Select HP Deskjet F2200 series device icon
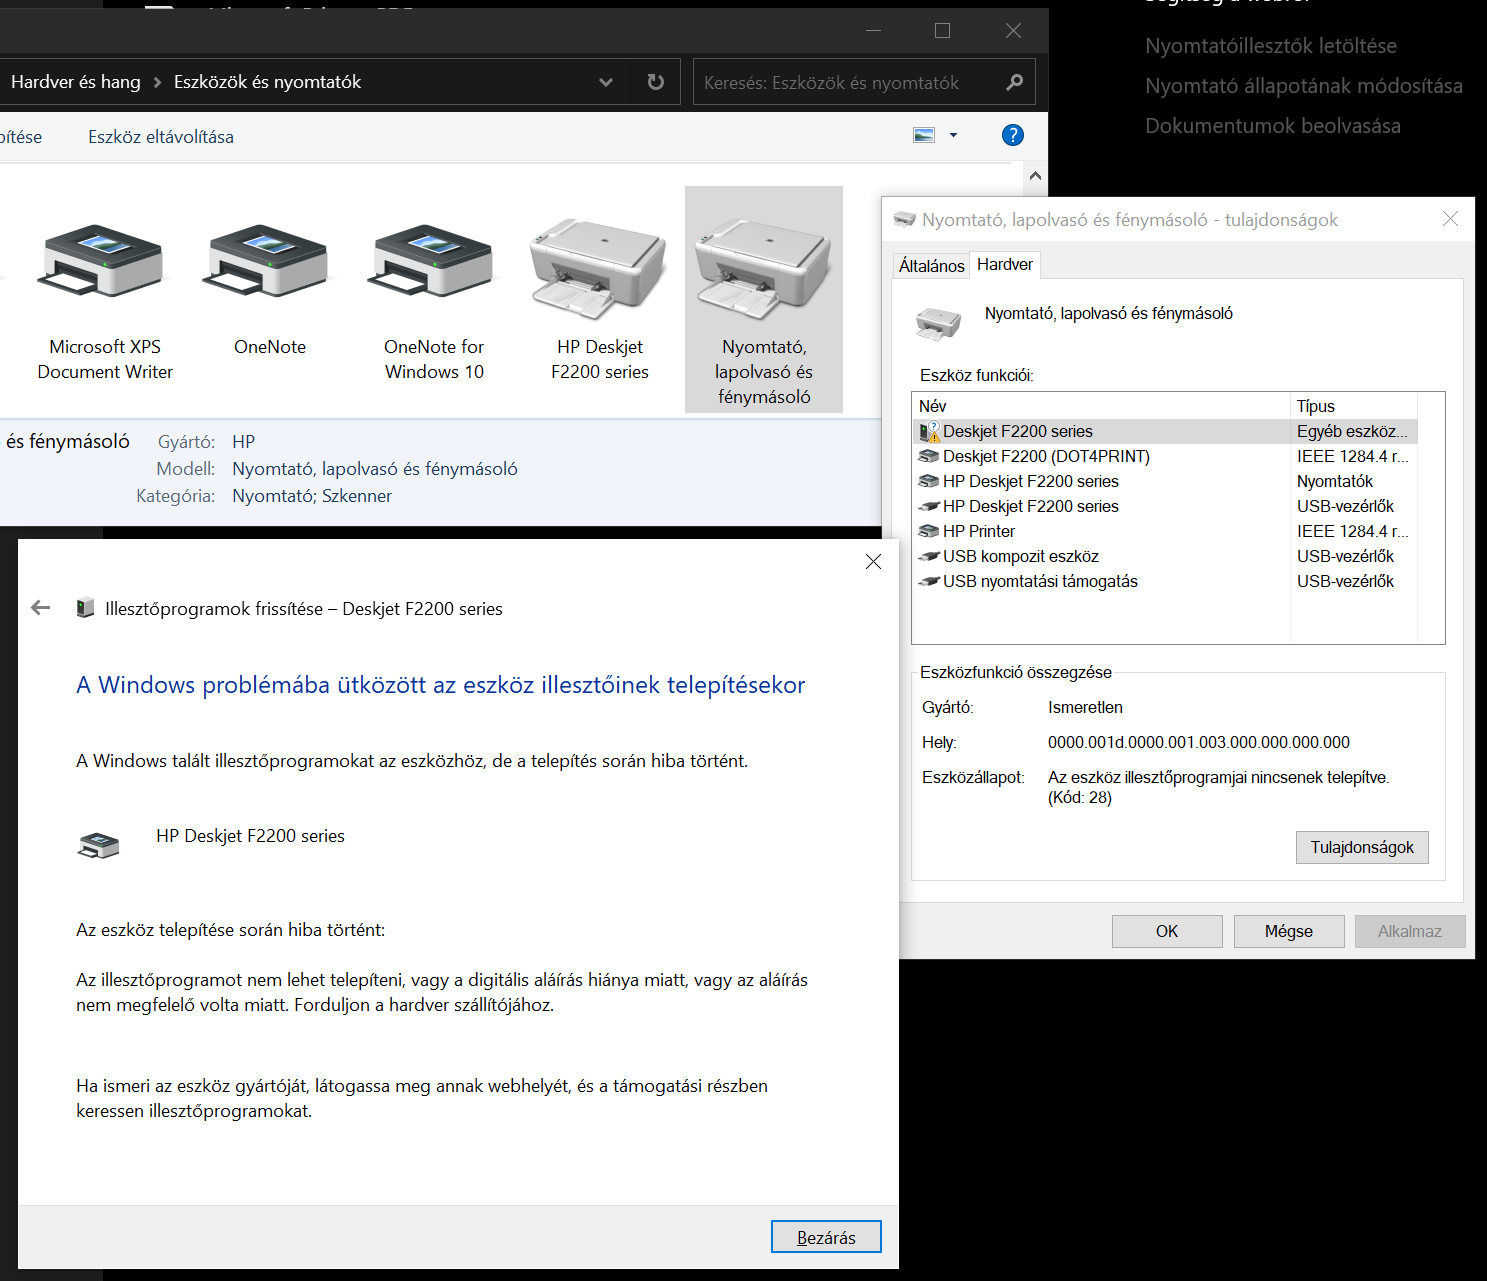Image resolution: width=1487 pixels, height=1281 pixels. 597,267
